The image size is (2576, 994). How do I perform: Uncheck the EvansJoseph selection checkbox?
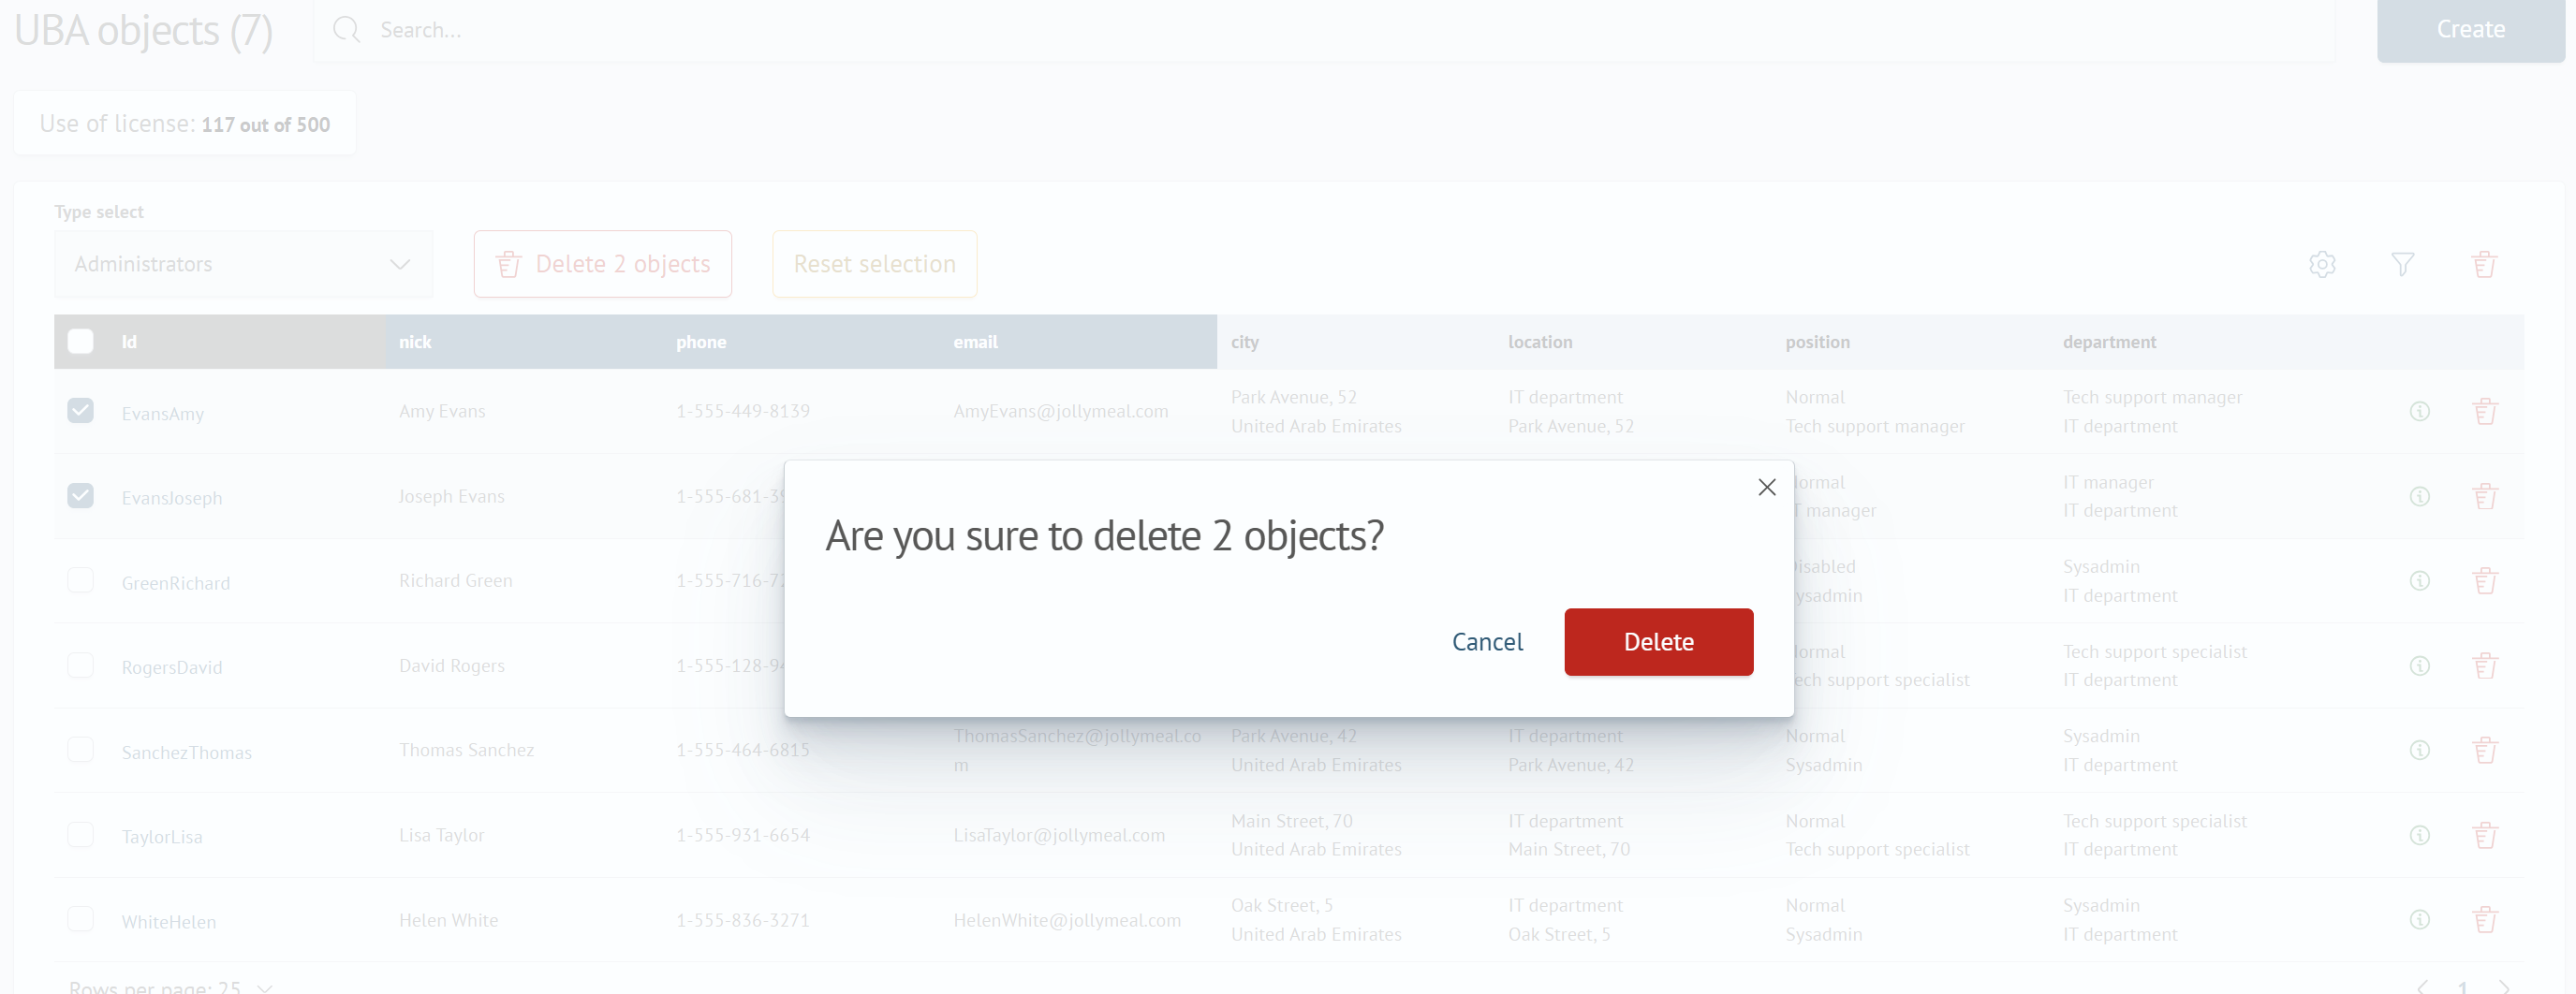coord(80,496)
